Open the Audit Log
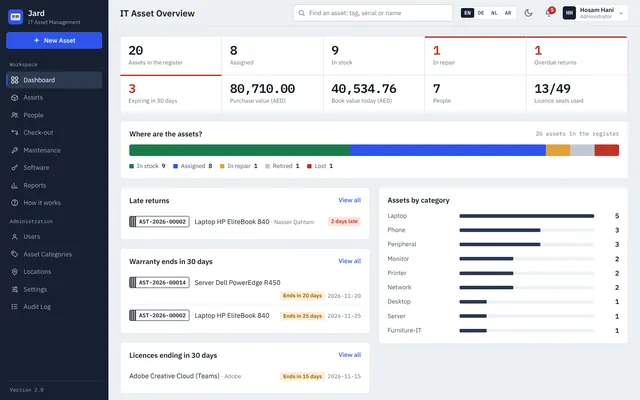Viewport: 640px width, 400px height. (x=54, y=307)
